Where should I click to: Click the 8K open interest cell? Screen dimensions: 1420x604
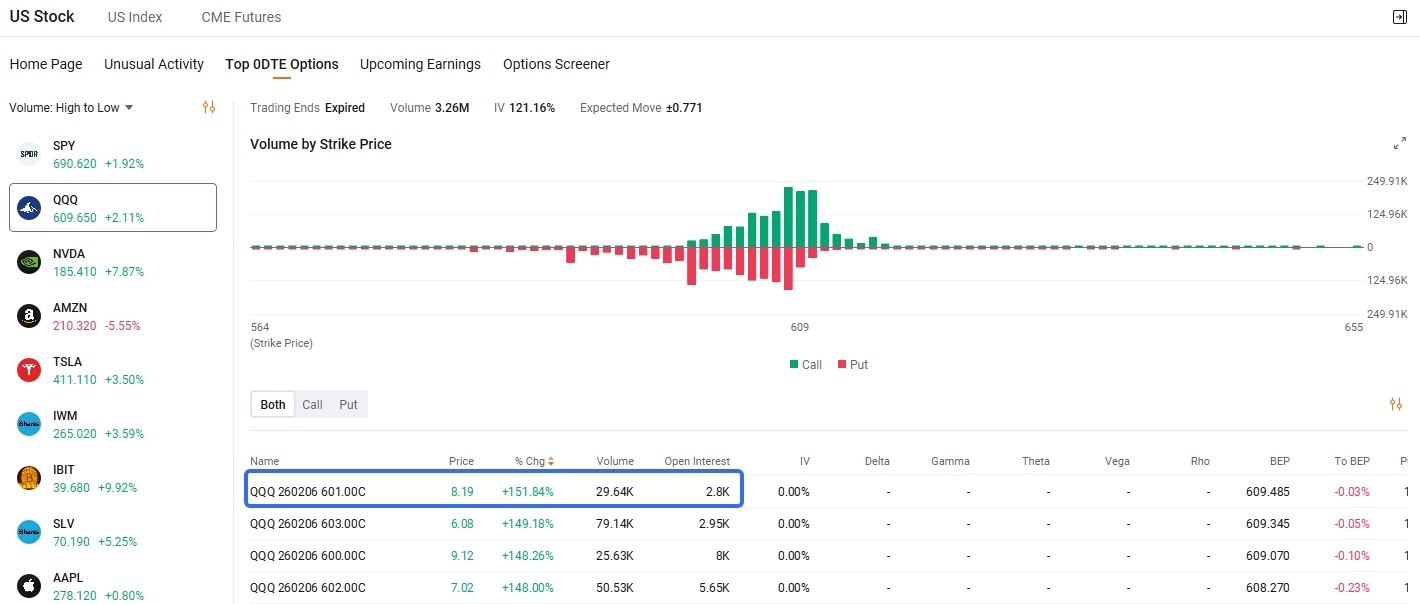click(722, 556)
